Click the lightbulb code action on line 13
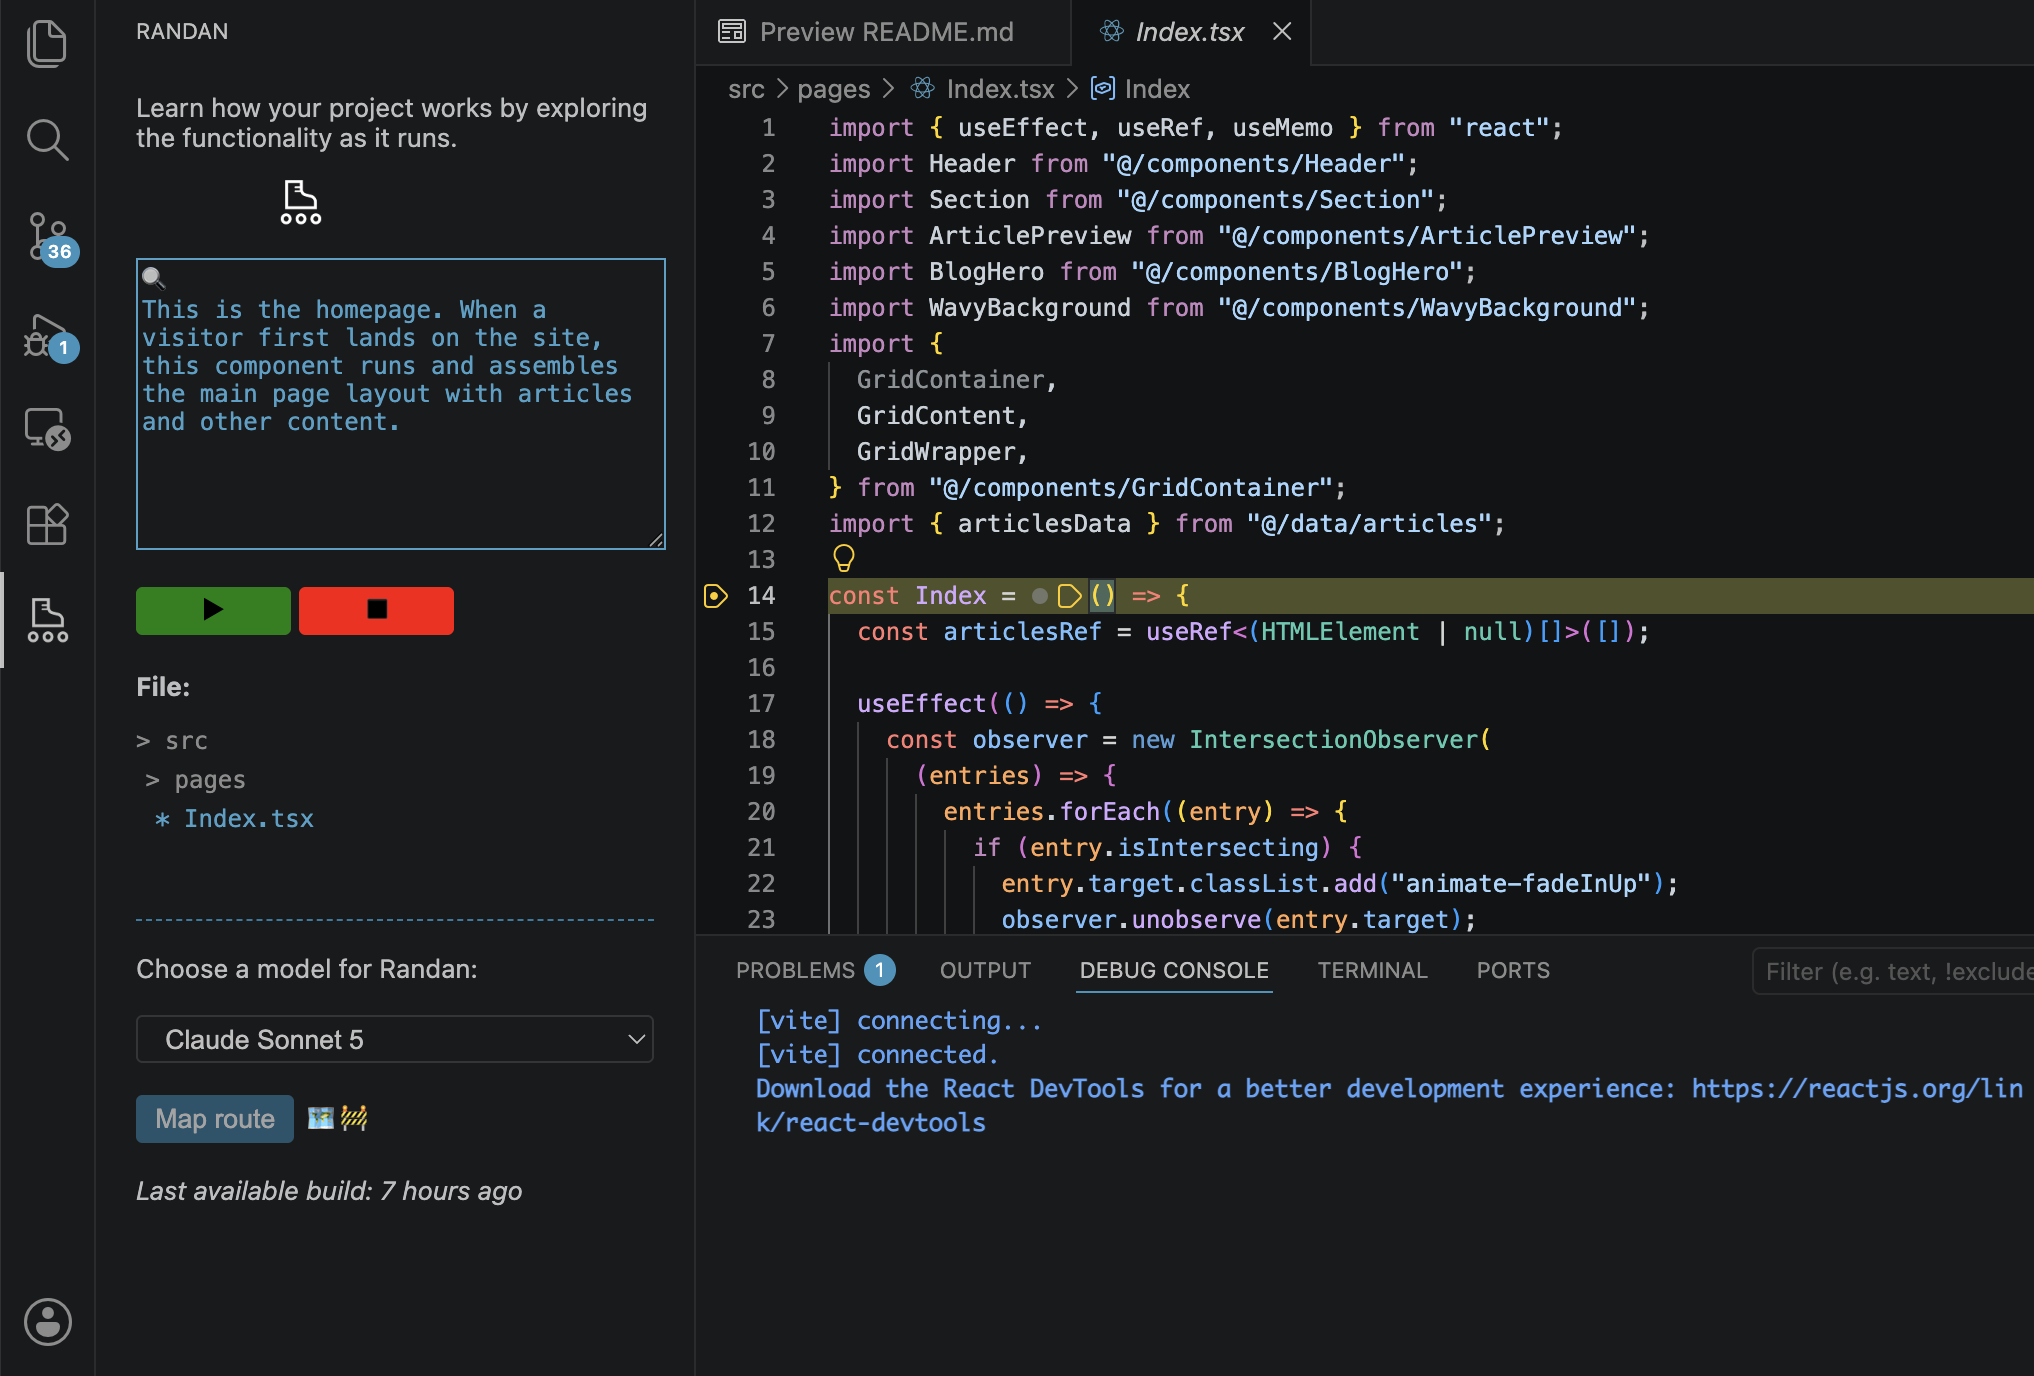This screenshot has height=1376, width=2034. (844, 558)
